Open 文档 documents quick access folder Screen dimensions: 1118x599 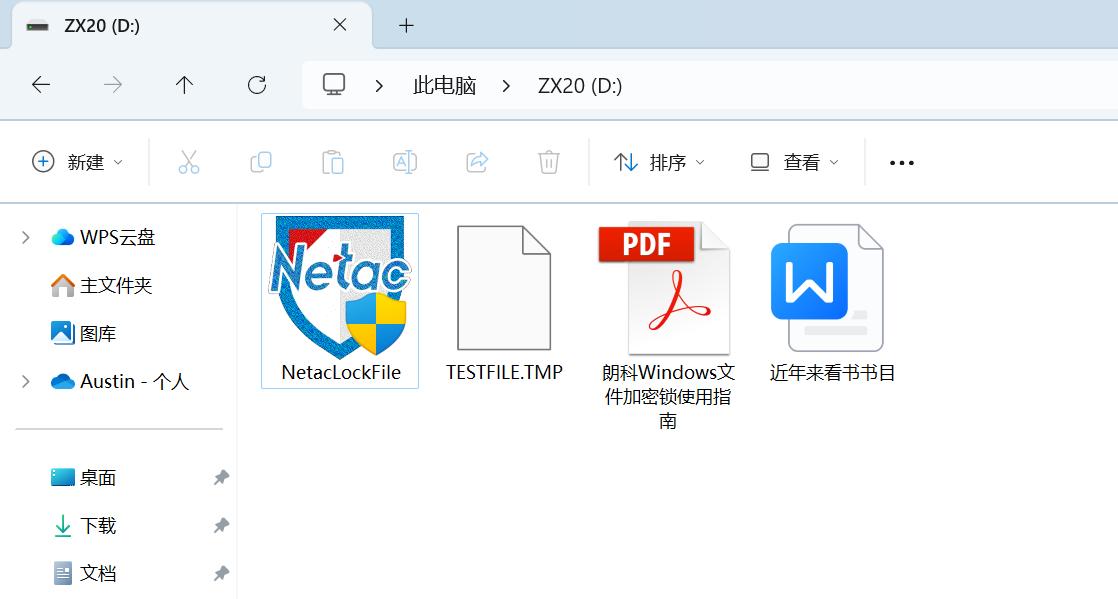83,573
